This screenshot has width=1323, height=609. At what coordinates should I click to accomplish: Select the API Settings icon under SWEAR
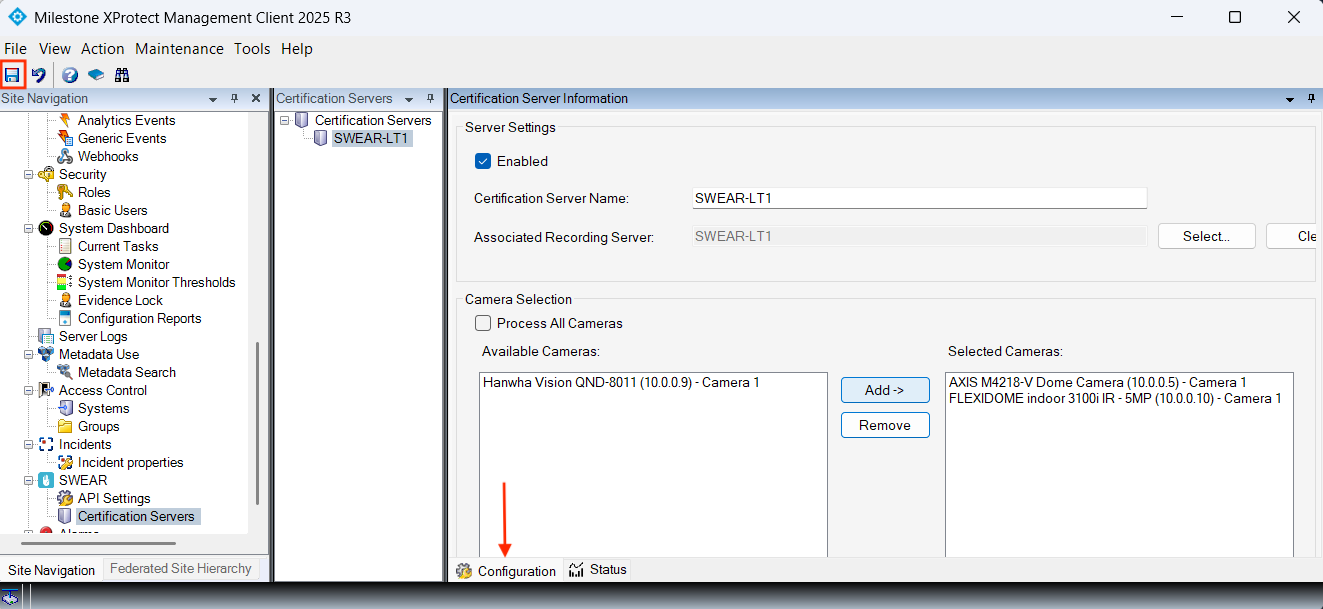tap(65, 498)
